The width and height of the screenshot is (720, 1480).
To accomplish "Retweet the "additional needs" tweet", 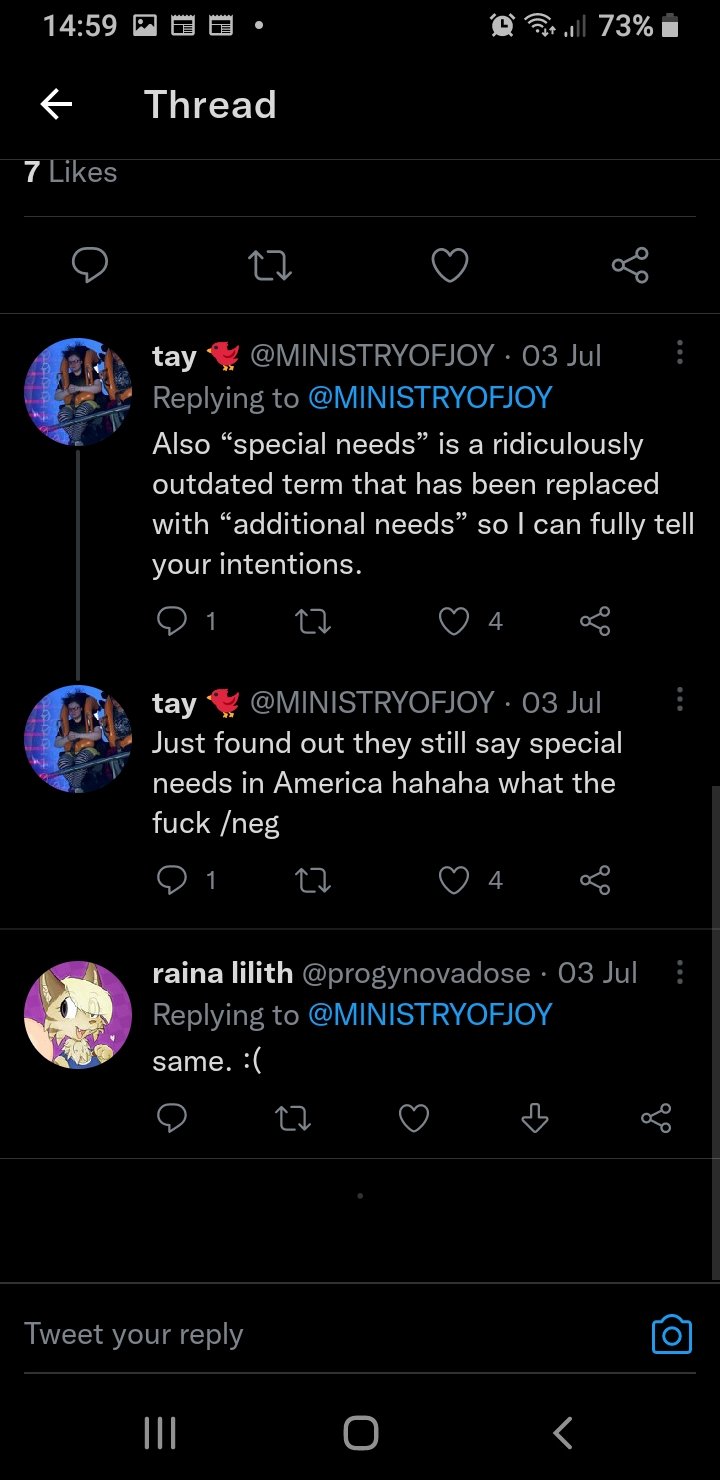I will click(313, 622).
